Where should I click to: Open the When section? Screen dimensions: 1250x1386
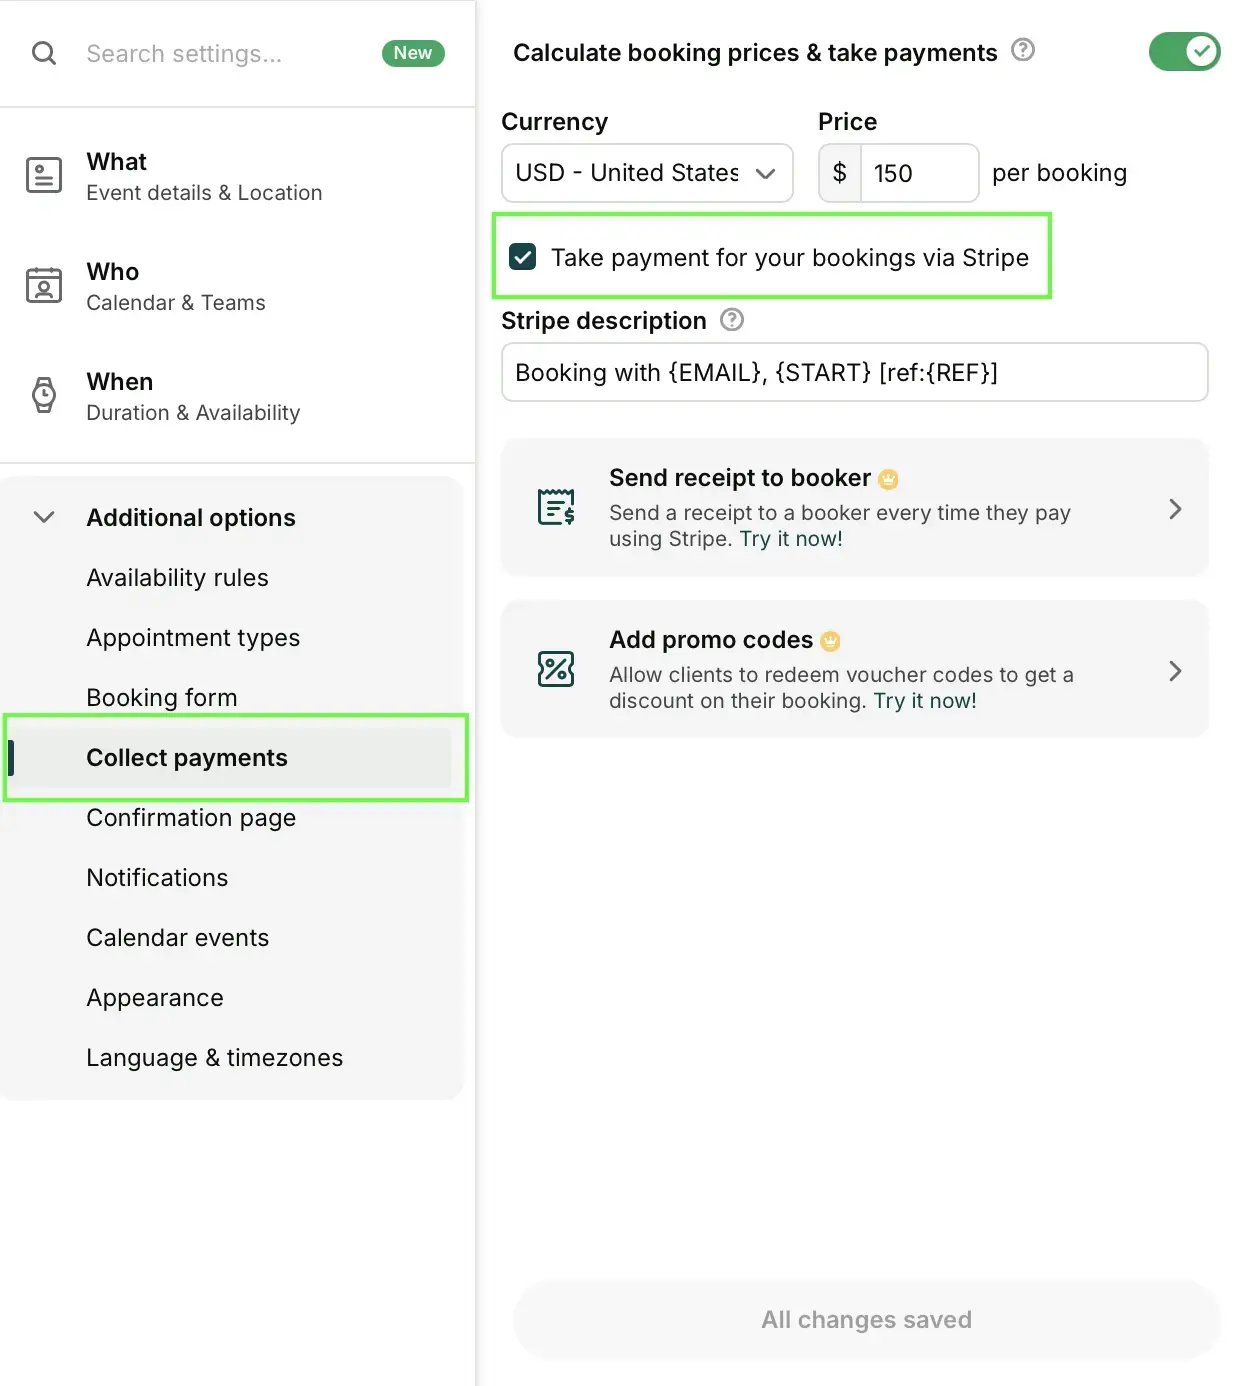(237, 396)
